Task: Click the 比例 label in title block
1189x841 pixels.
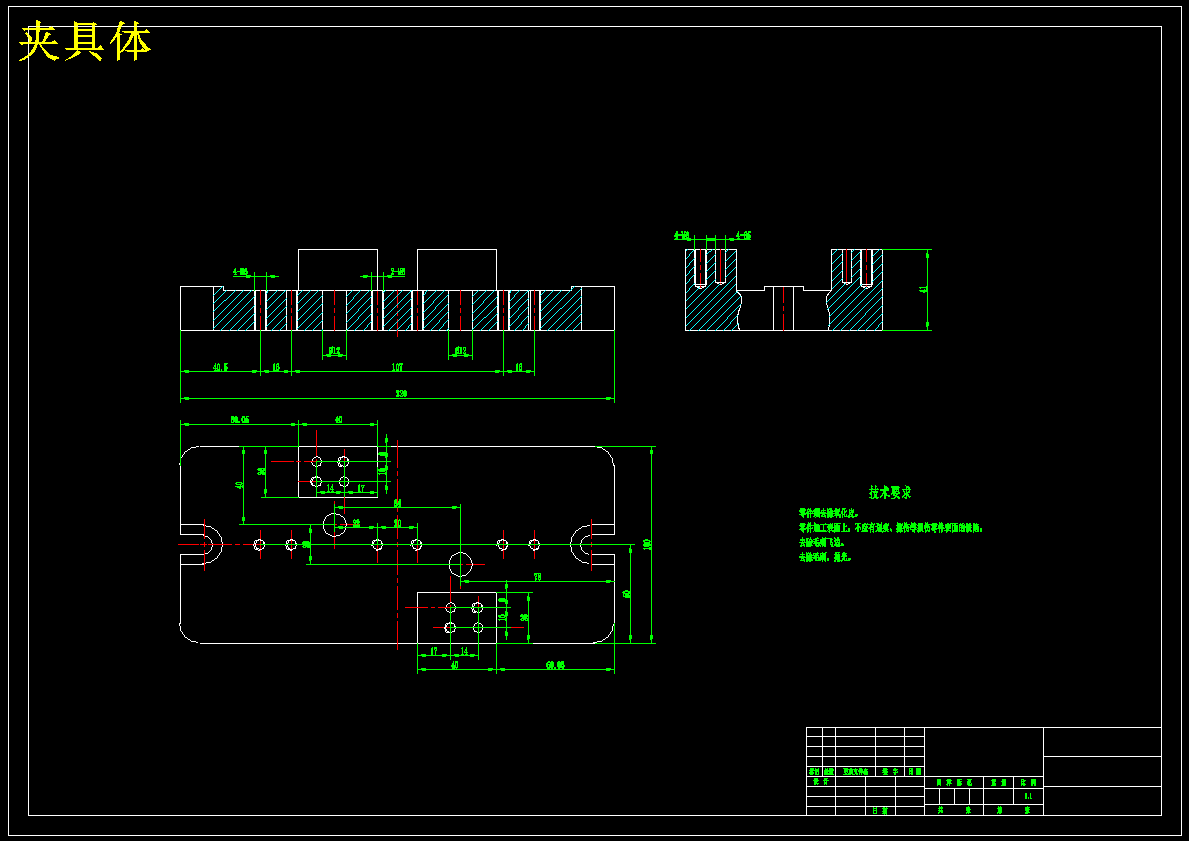Action: [1028, 782]
